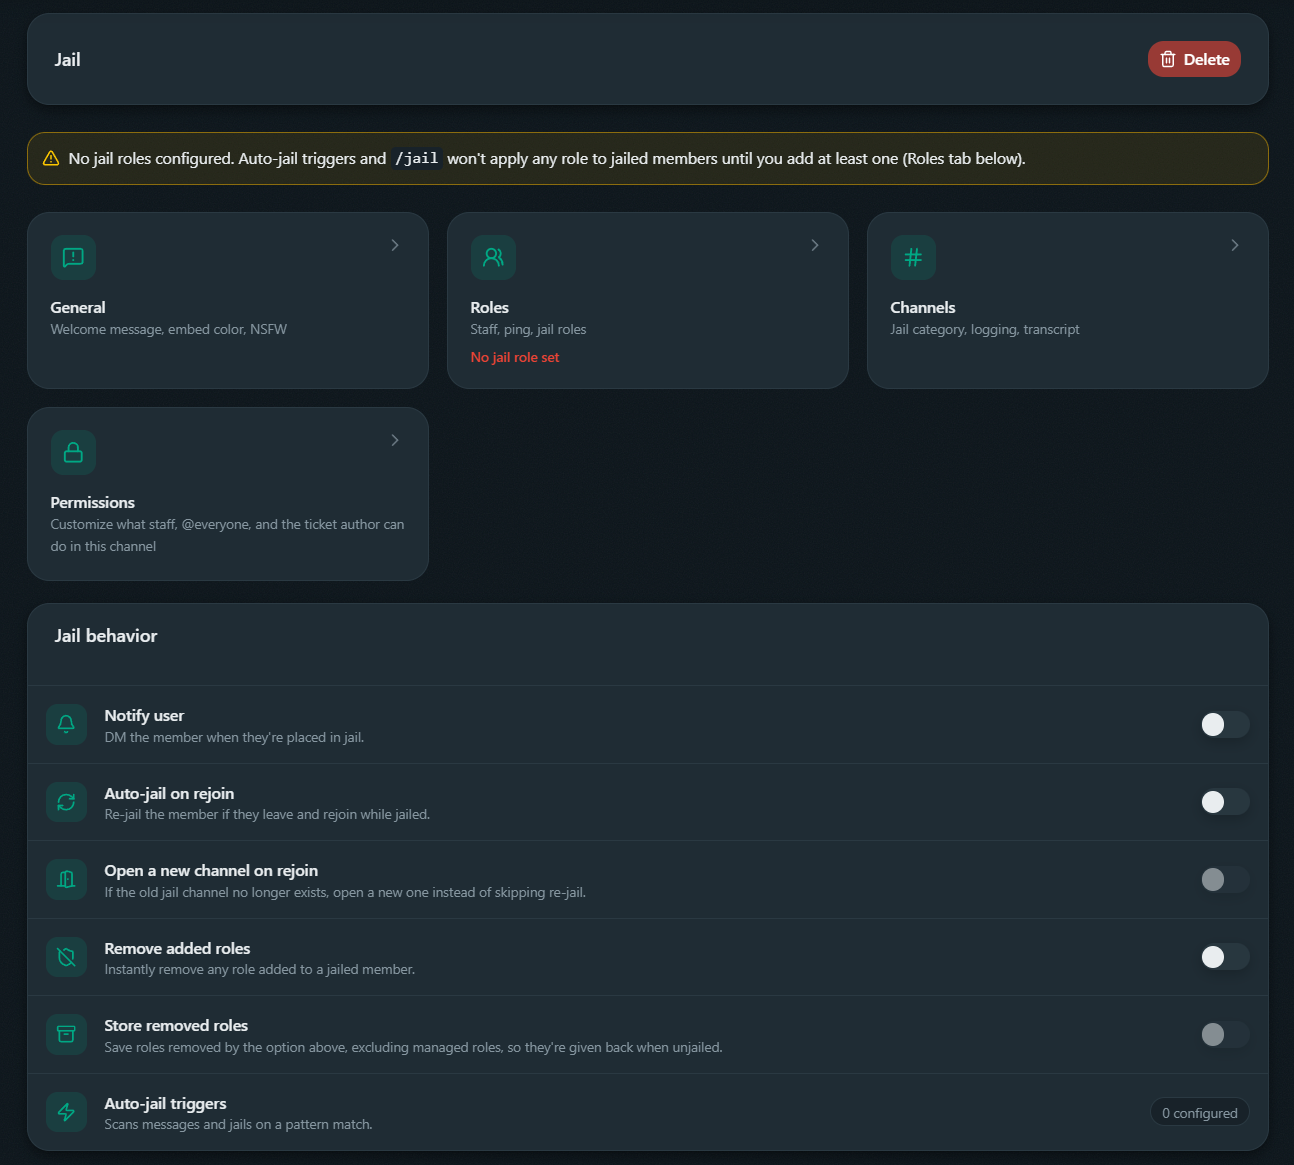Toggle Open a new channel on rejoin
This screenshot has height=1165, width=1294.
click(x=1225, y=880)
